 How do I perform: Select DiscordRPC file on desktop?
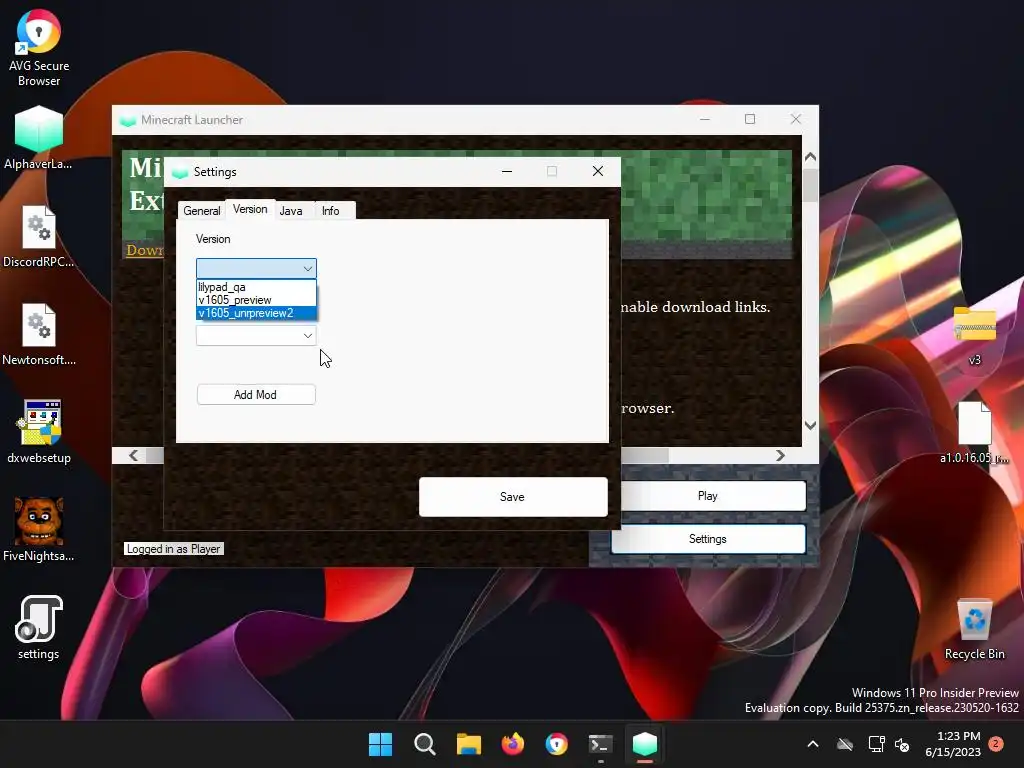click(39, 236)
